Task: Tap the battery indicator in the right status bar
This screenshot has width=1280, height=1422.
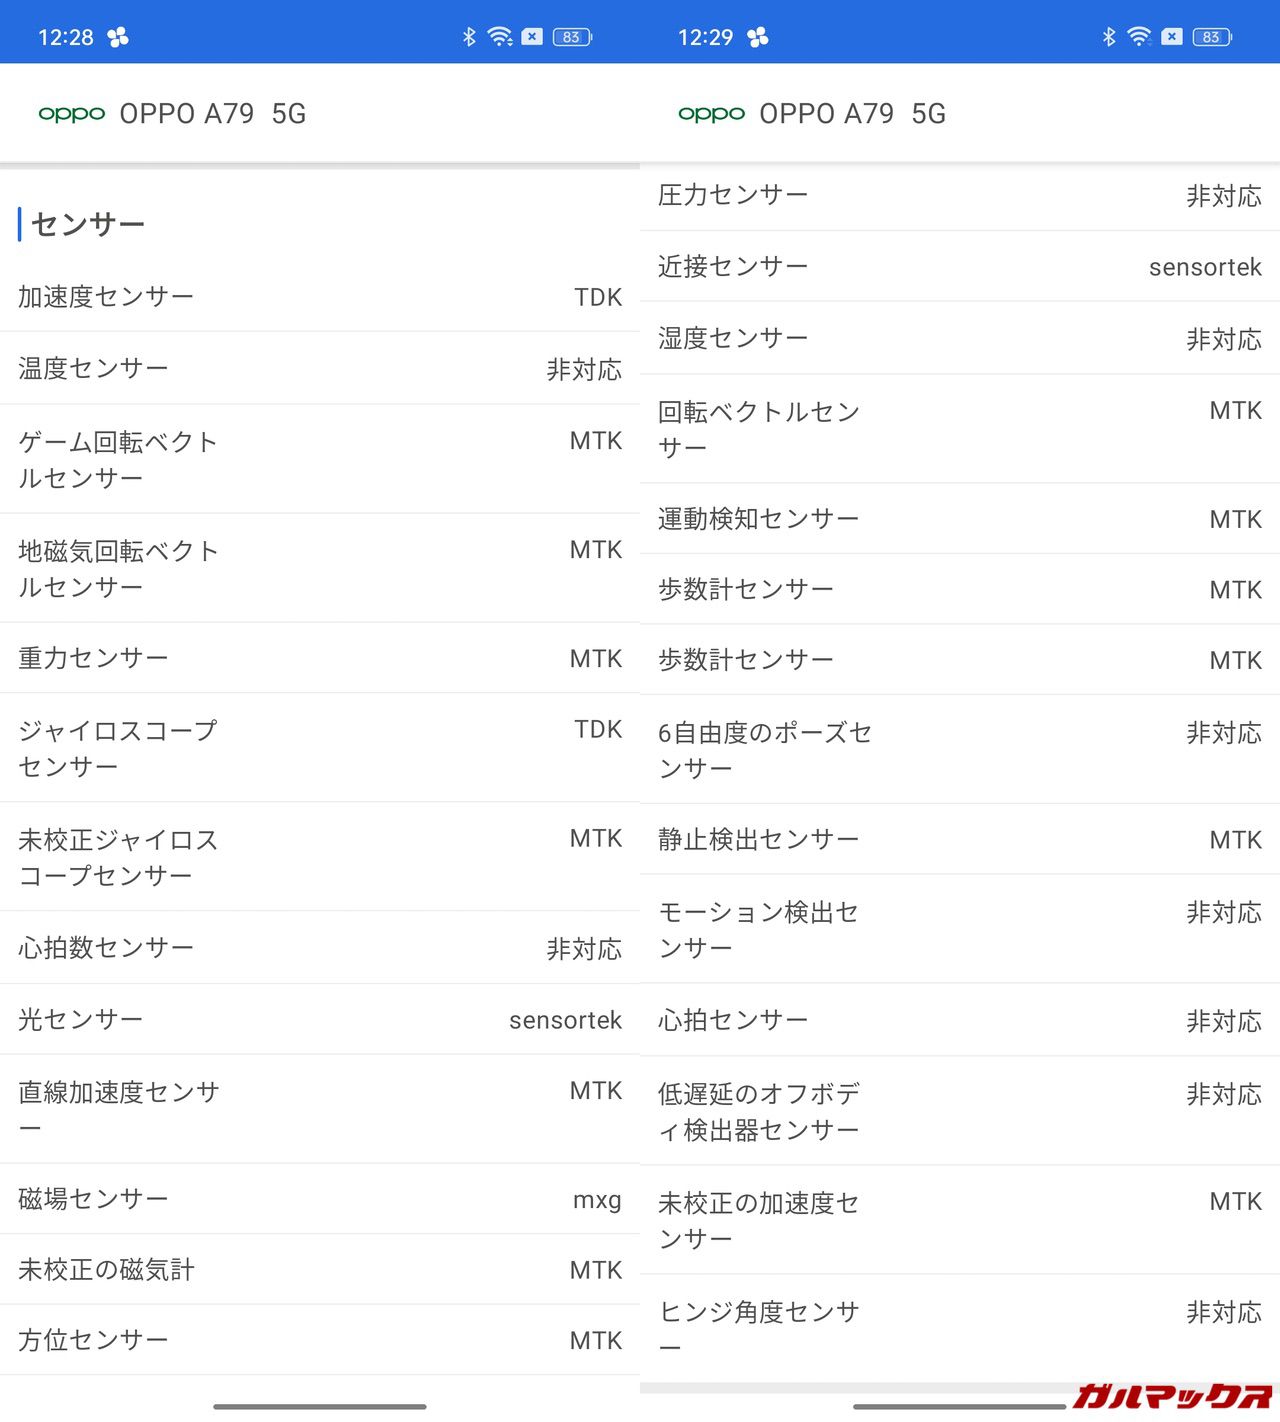Action: (x=1211, y=37)
